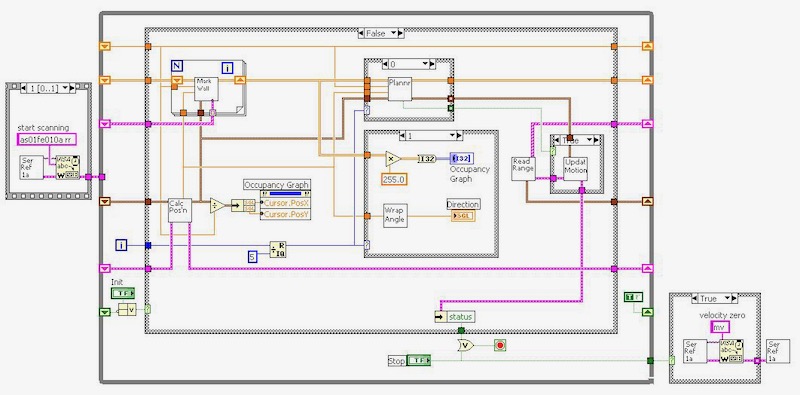
Task: Click the Plannr subVI node
Action: [399, 89]
